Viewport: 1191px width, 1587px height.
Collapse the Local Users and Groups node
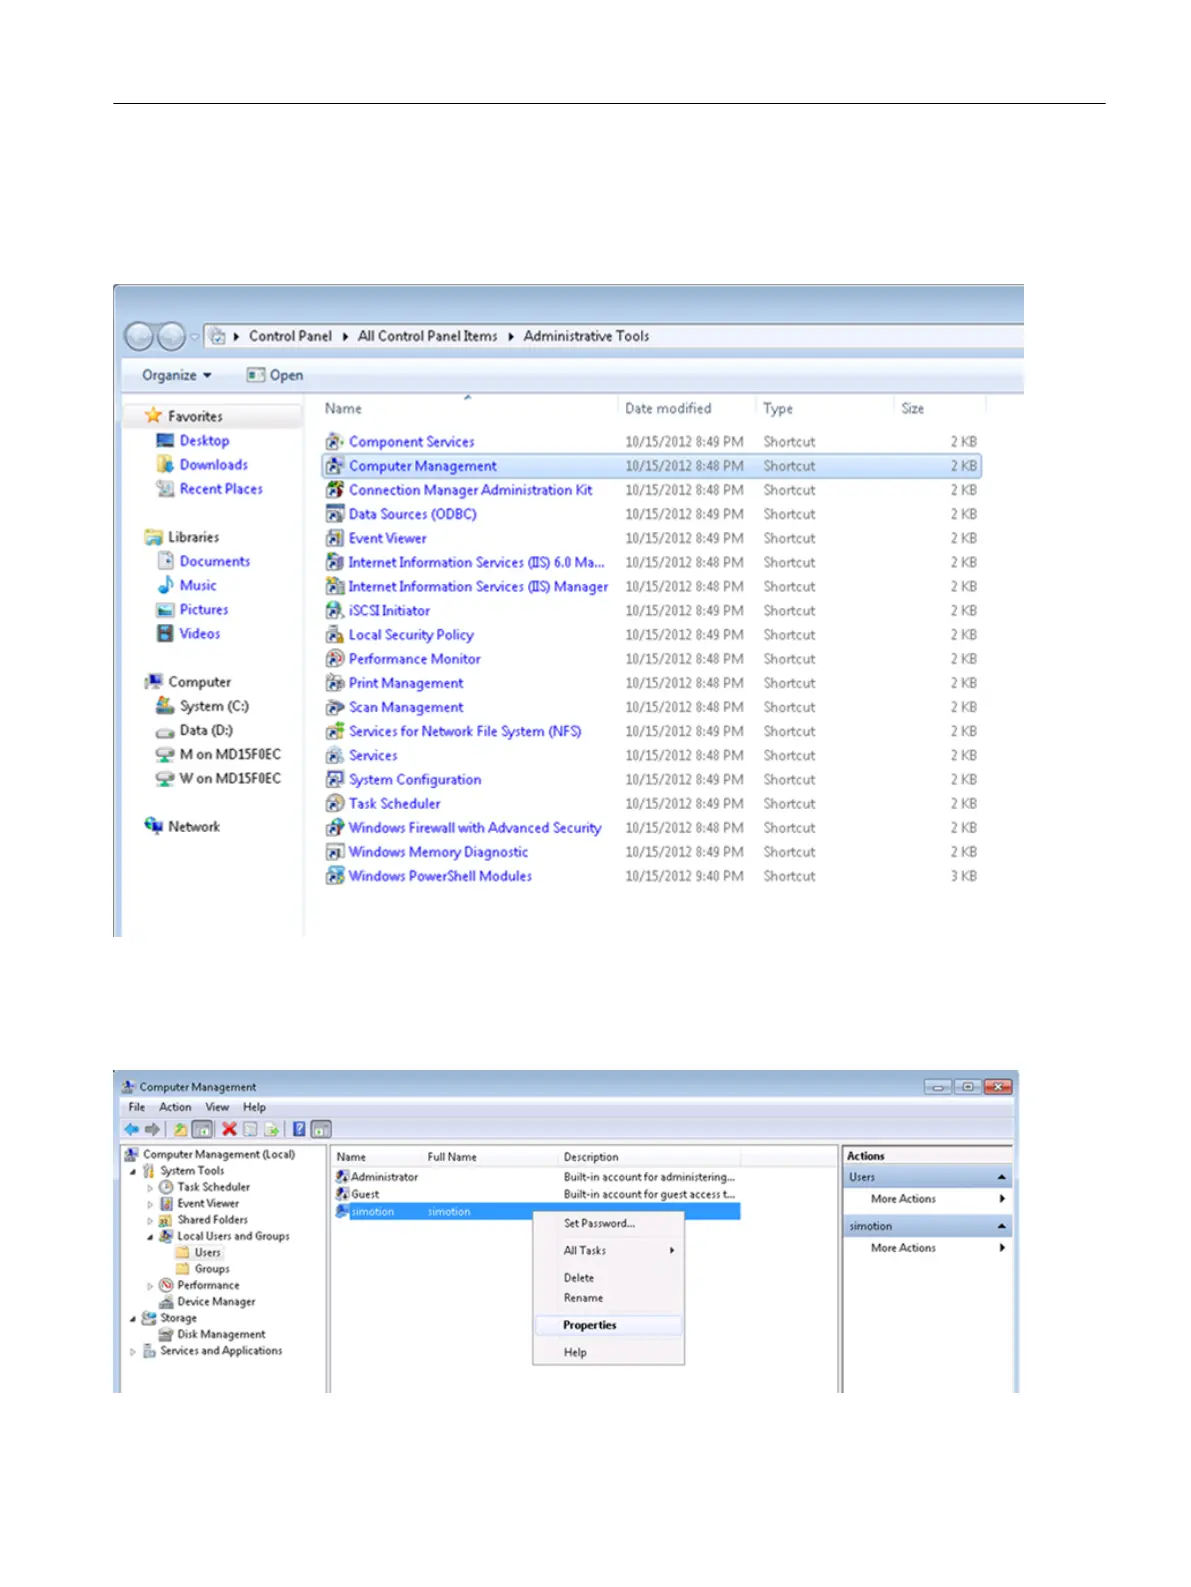point(150,1237)
